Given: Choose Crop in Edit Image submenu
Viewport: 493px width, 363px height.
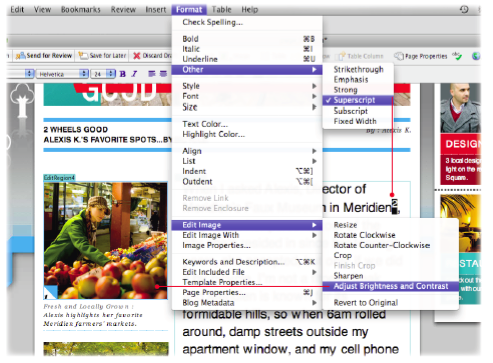Looking at the screenshot, I should [x=390, y=256].
